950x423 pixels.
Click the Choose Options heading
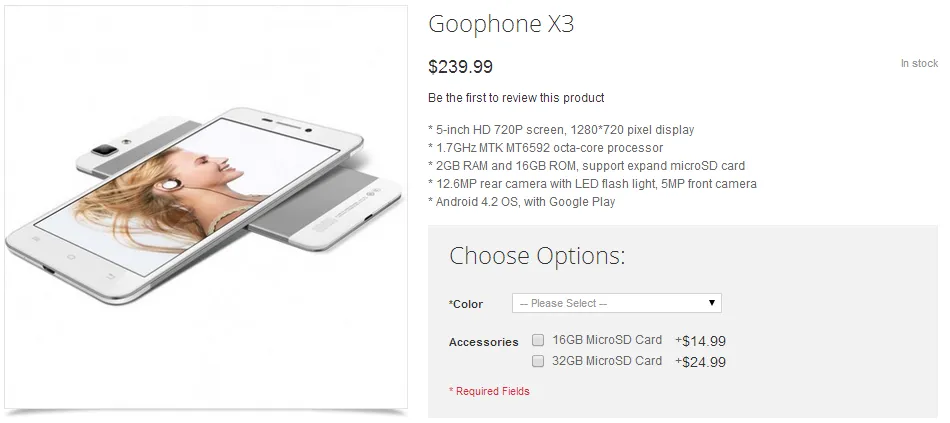(537, 256)
